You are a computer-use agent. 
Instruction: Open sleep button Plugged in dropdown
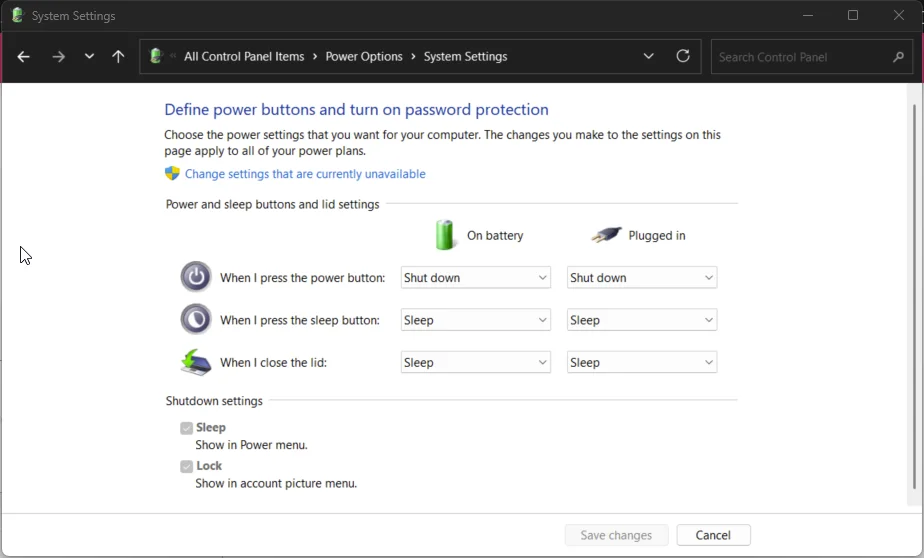tap(642, 320)
